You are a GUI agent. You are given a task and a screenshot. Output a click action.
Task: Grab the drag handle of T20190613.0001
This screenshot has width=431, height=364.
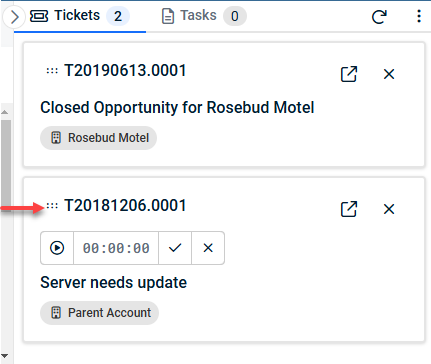click(x=52, y=71)
